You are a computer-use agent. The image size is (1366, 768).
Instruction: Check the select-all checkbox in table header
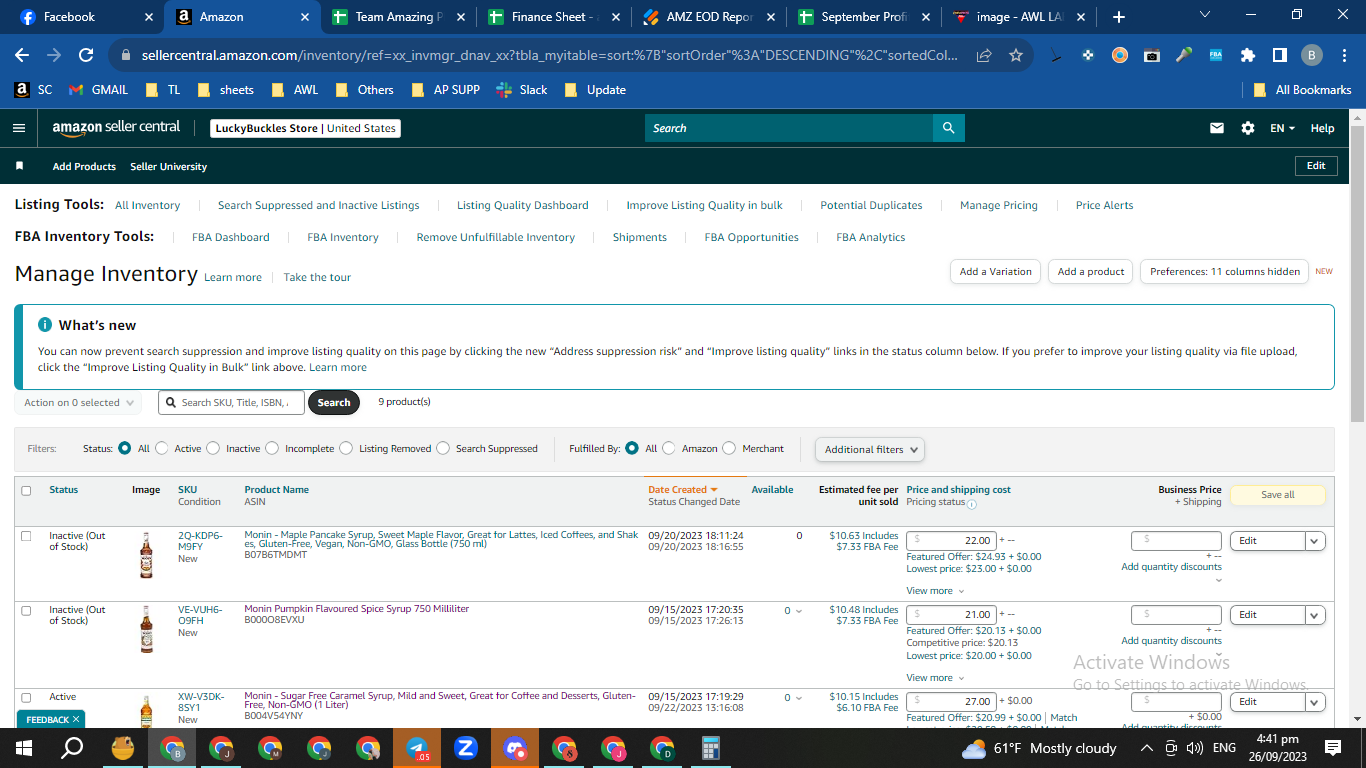pos(26,491)
